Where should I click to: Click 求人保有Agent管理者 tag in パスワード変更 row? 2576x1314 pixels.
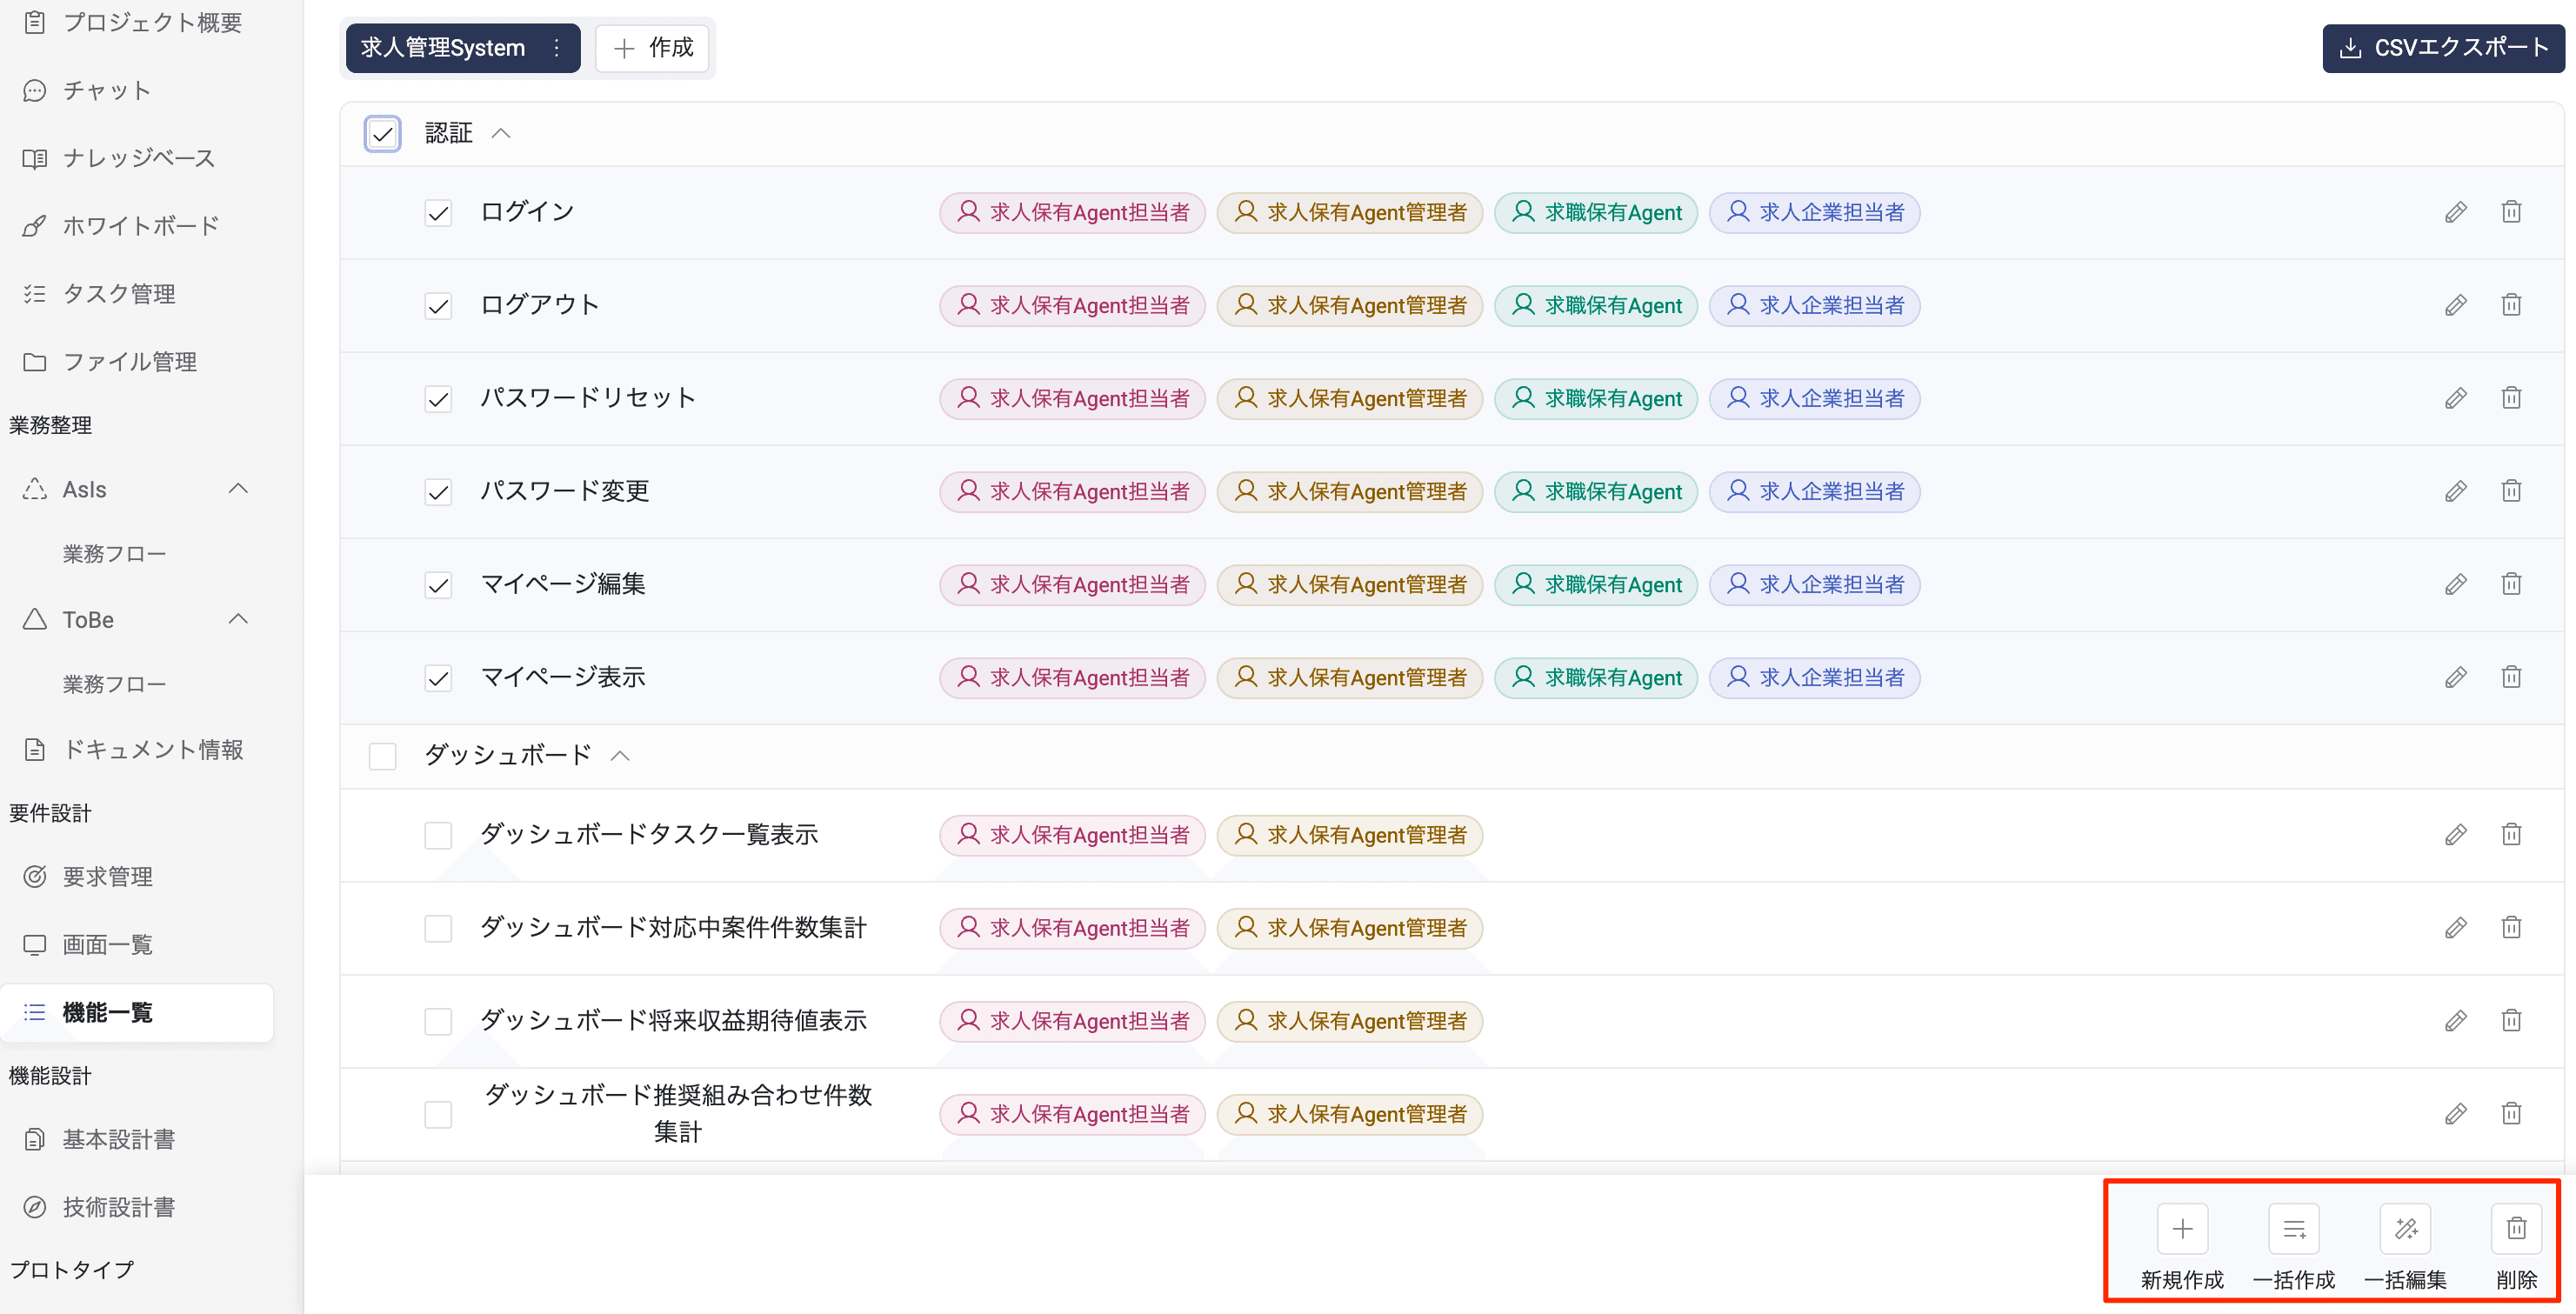click(x=1349, y=491)
